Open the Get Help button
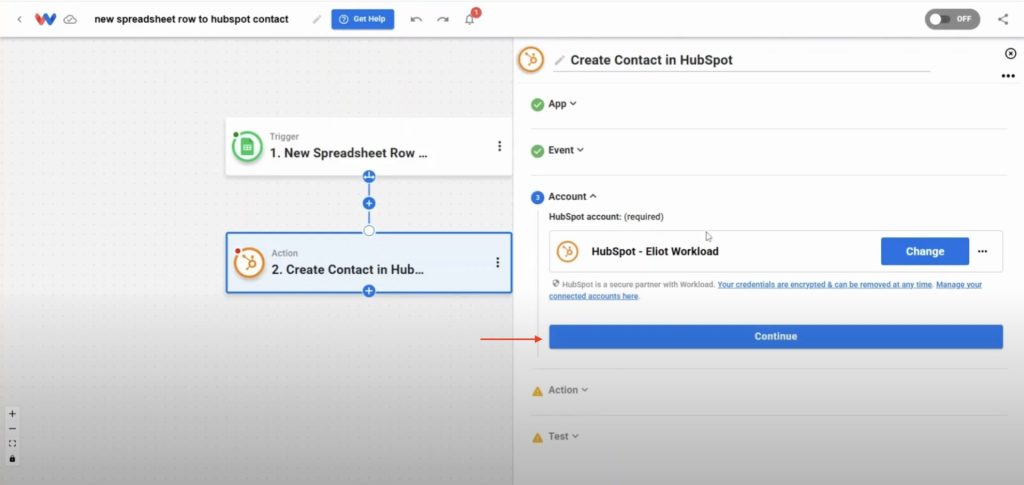 click(x=362, y=19)
